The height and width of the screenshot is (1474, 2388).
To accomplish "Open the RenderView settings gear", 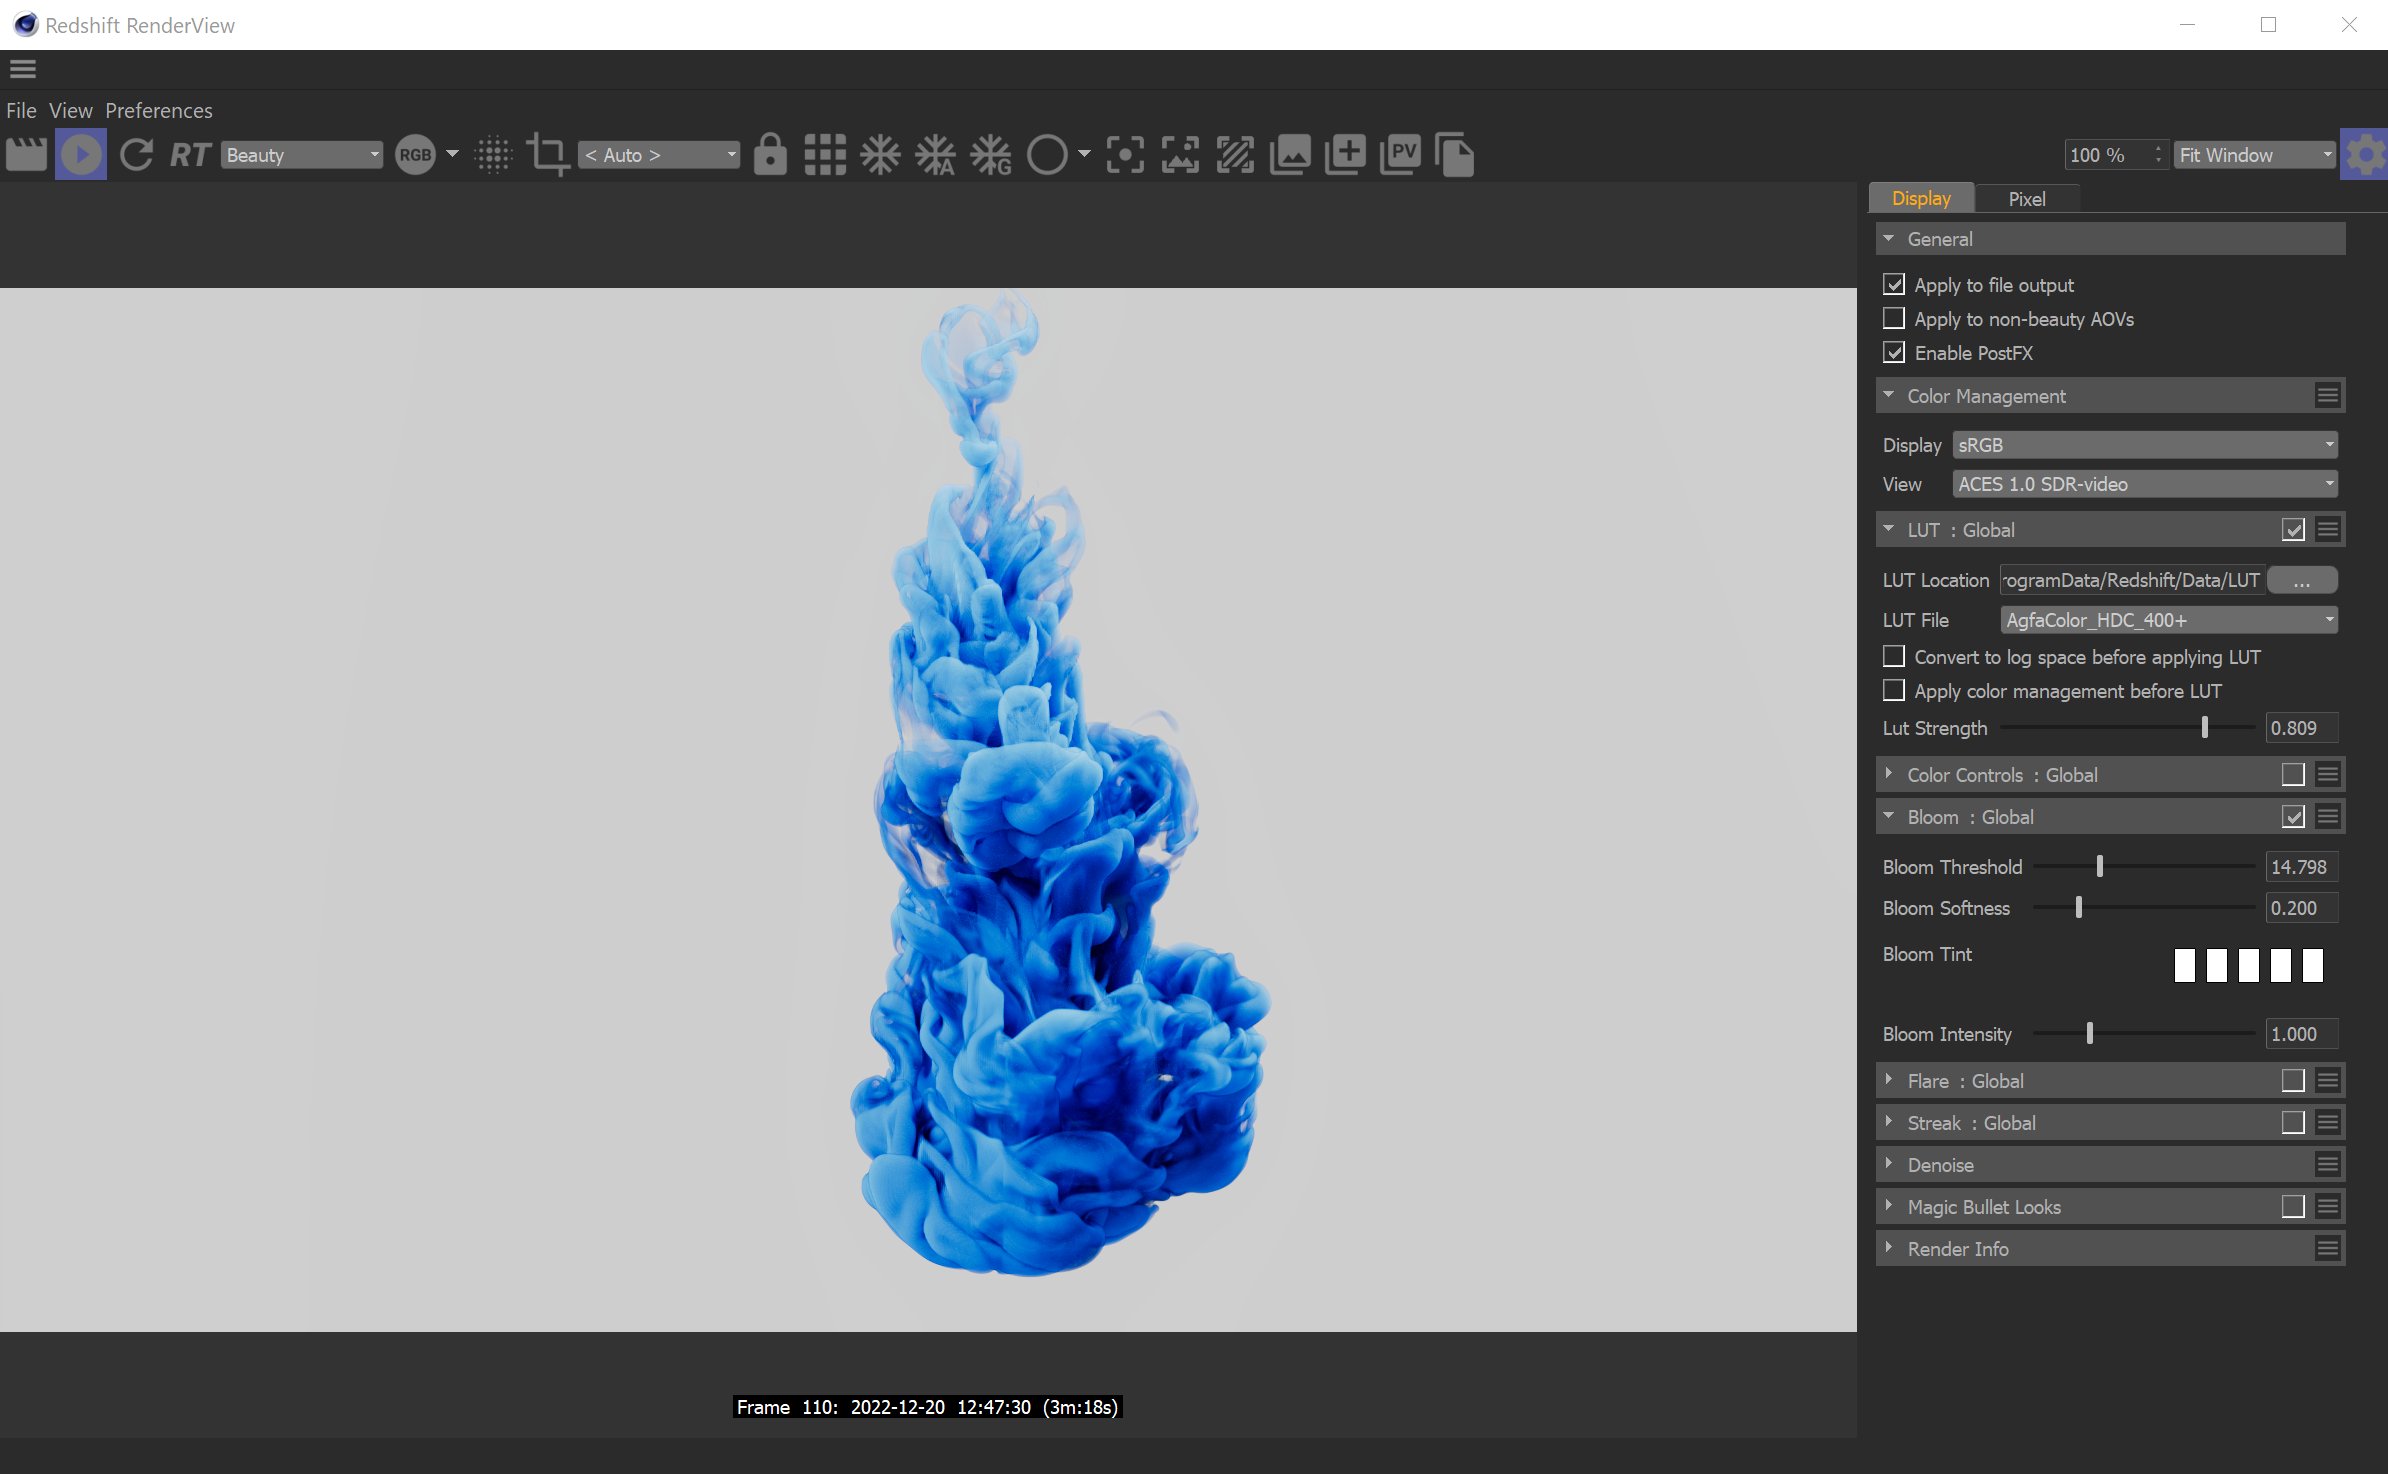I will [x=2364, y=154].
